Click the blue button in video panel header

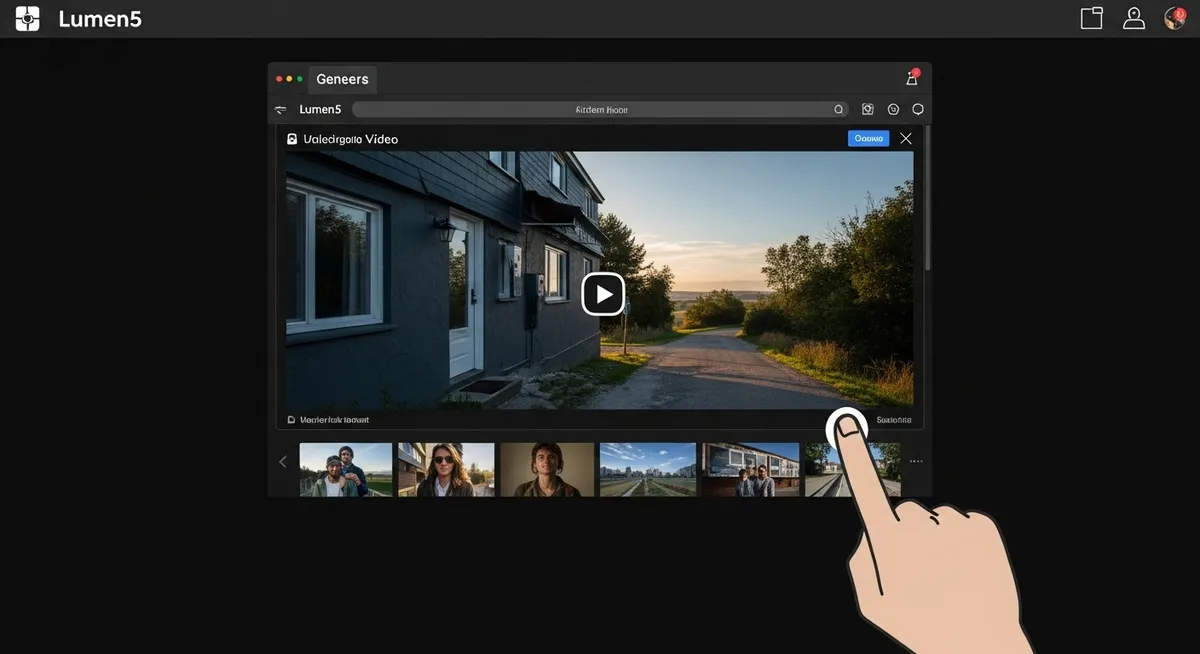868,139
